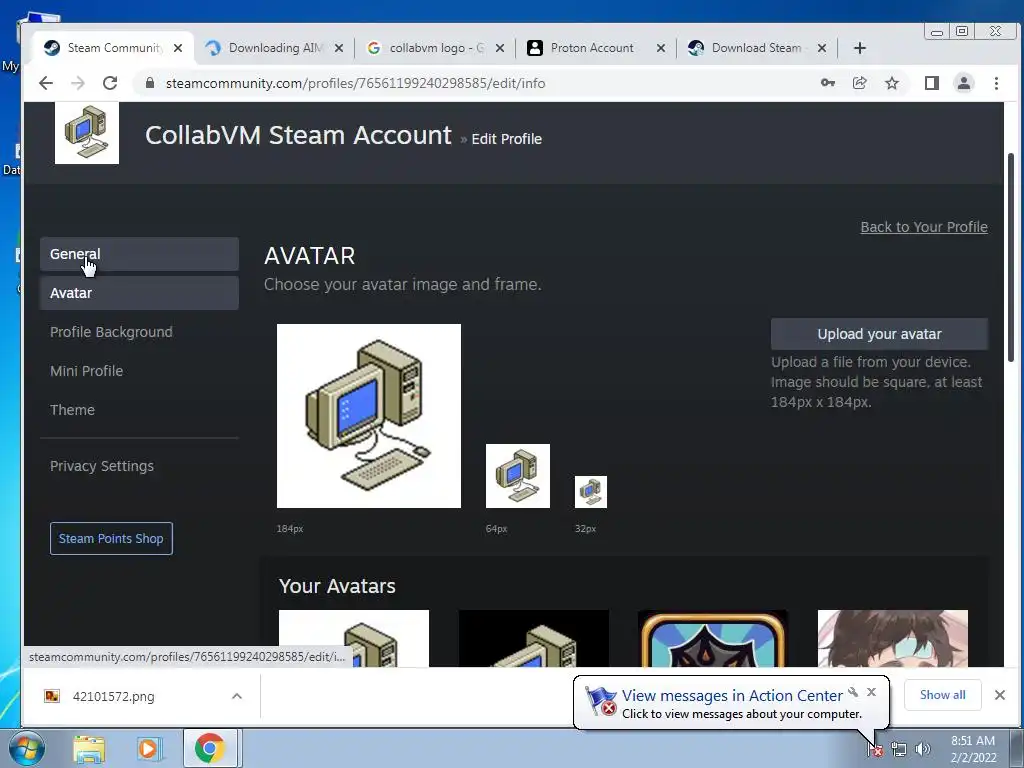Click View messages in Action Center
The height and width of the screenshot is (768, 1024).
731,696
